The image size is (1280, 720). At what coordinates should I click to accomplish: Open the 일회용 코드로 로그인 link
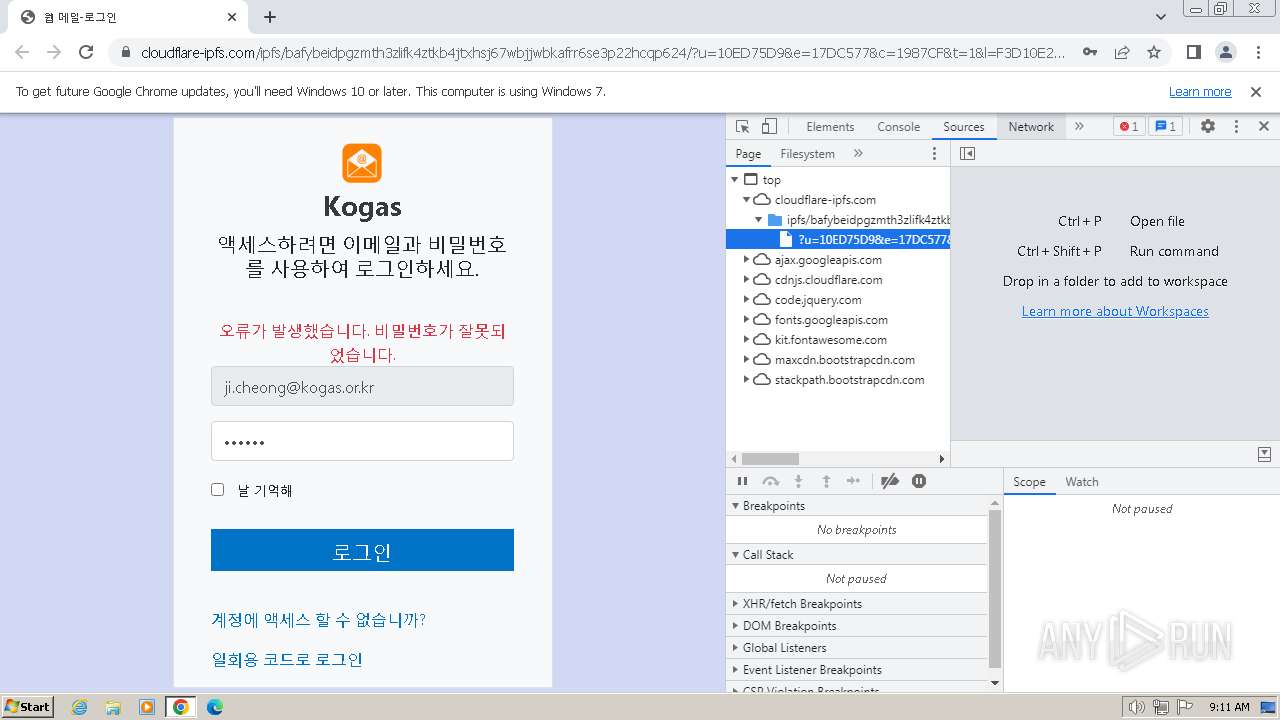(x=287, y=660)
